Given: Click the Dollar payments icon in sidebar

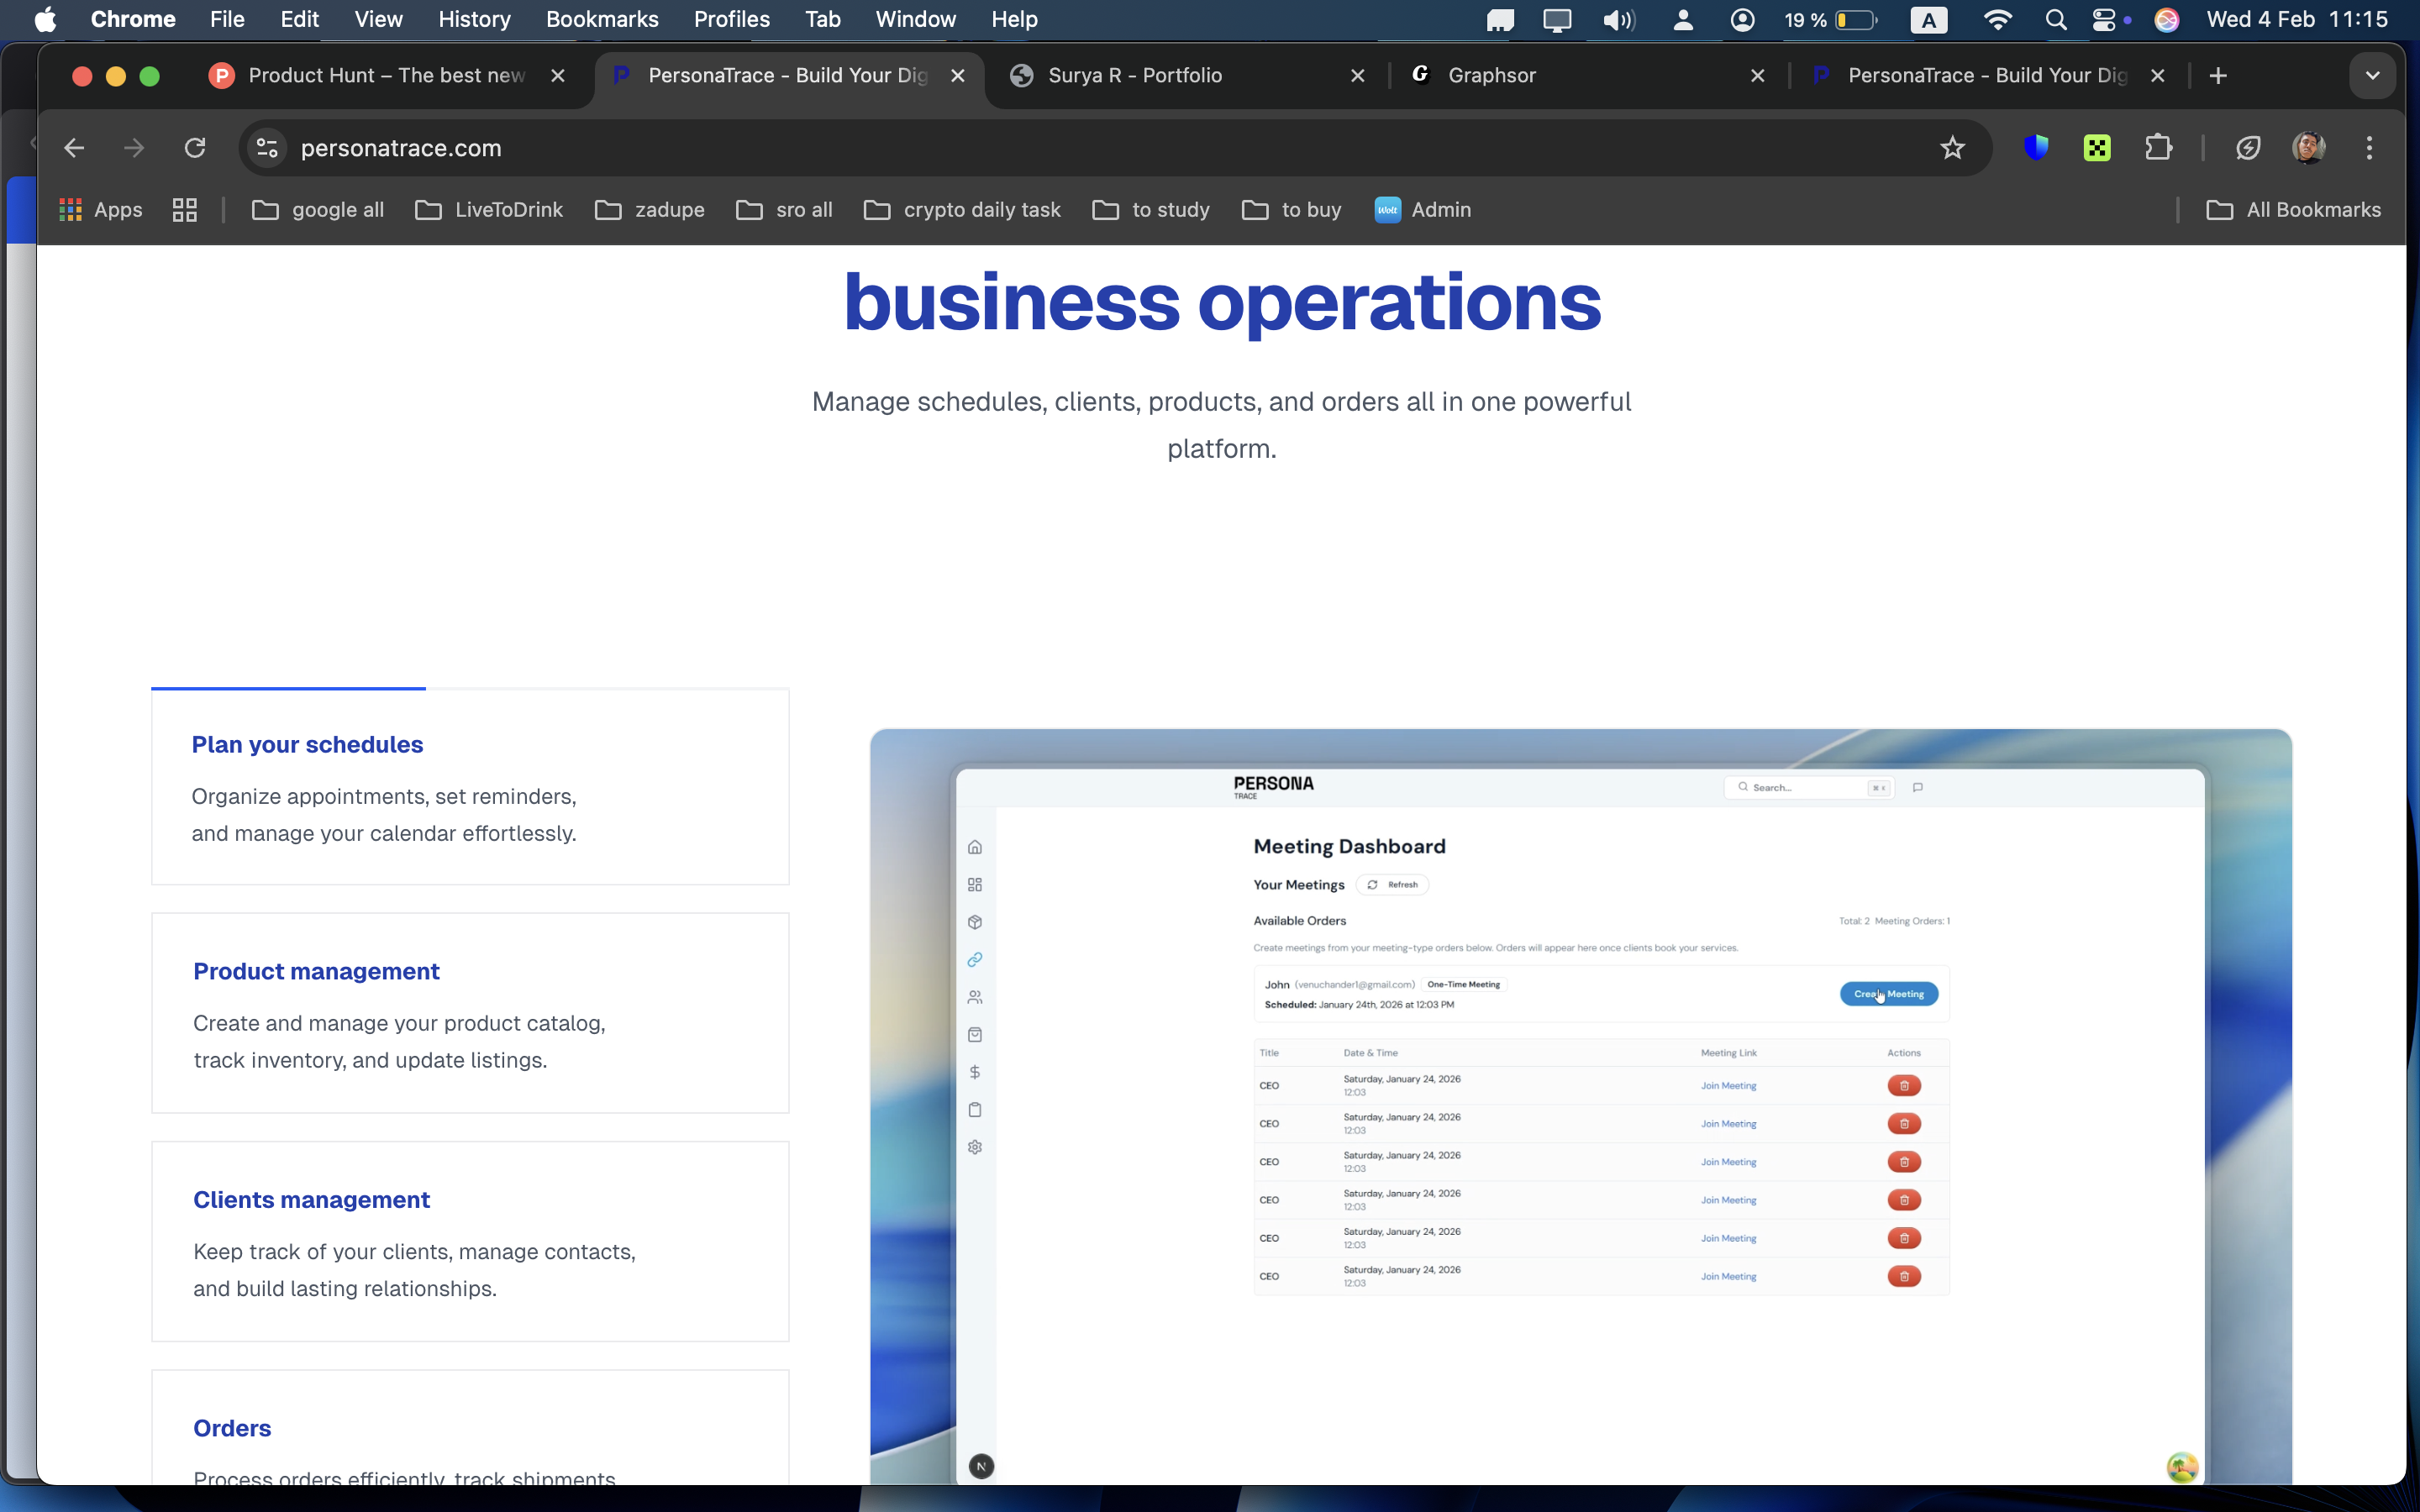Looking at the screenshot, I should (975, 1071).
